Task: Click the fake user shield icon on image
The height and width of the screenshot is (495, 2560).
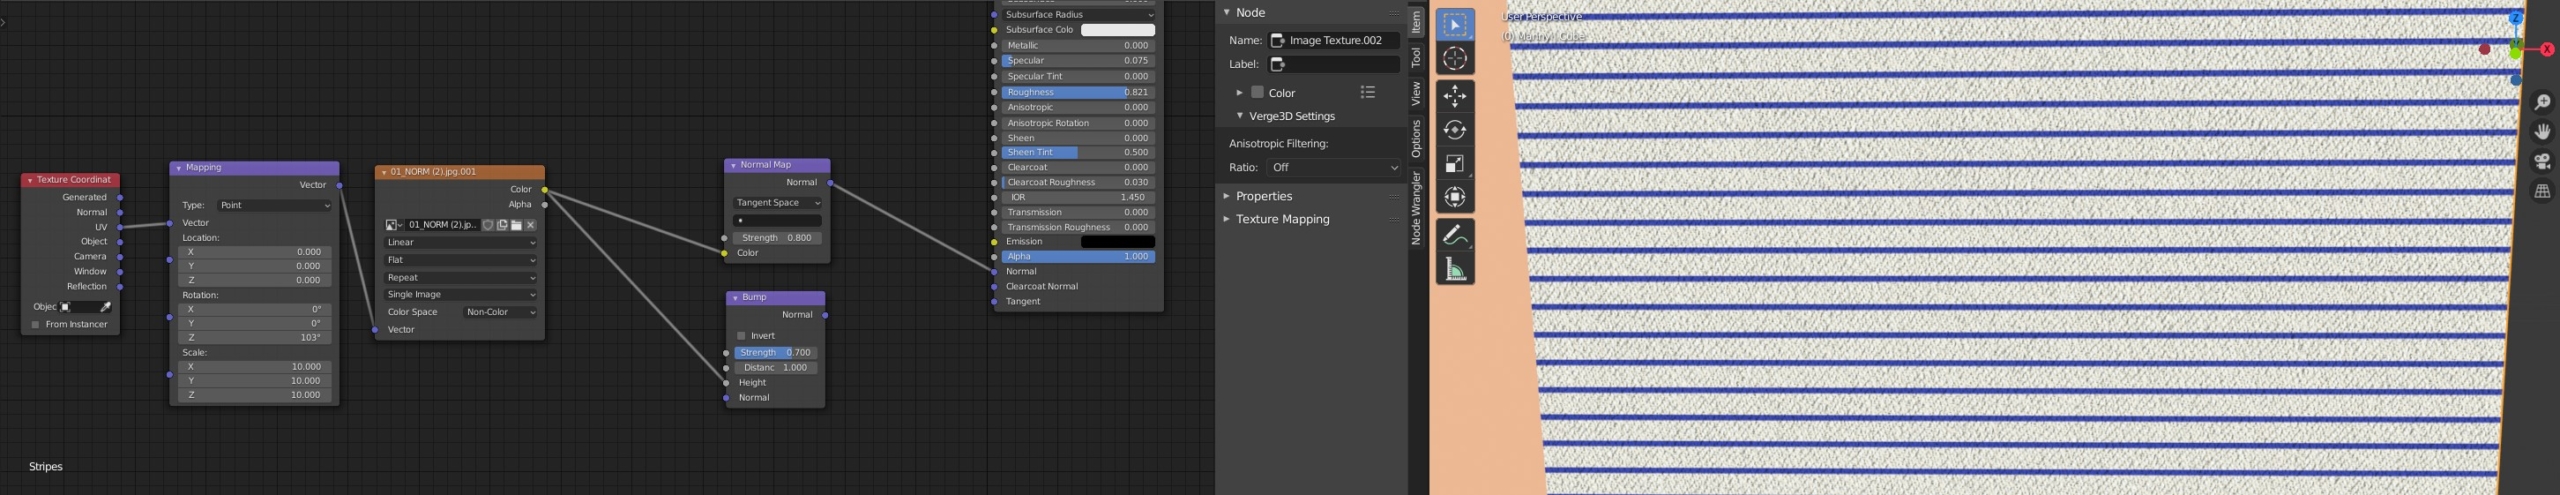Action: click(x=488, y=225)
